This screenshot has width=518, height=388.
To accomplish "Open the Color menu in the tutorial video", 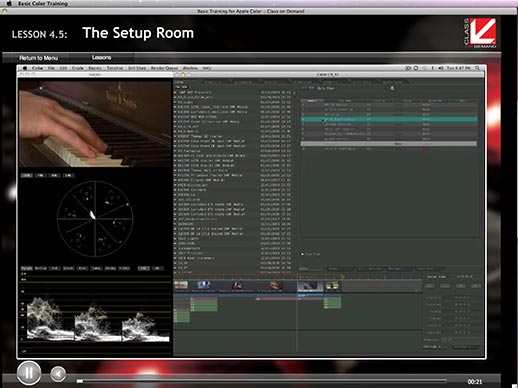I will click(37, 68).
